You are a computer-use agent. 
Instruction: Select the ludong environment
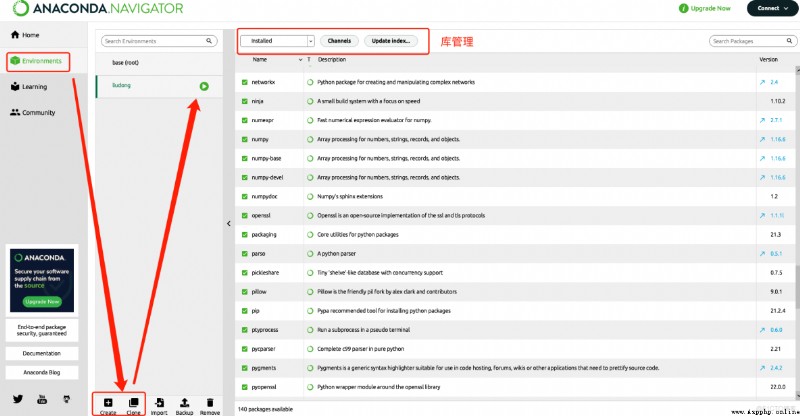(159, 86)
